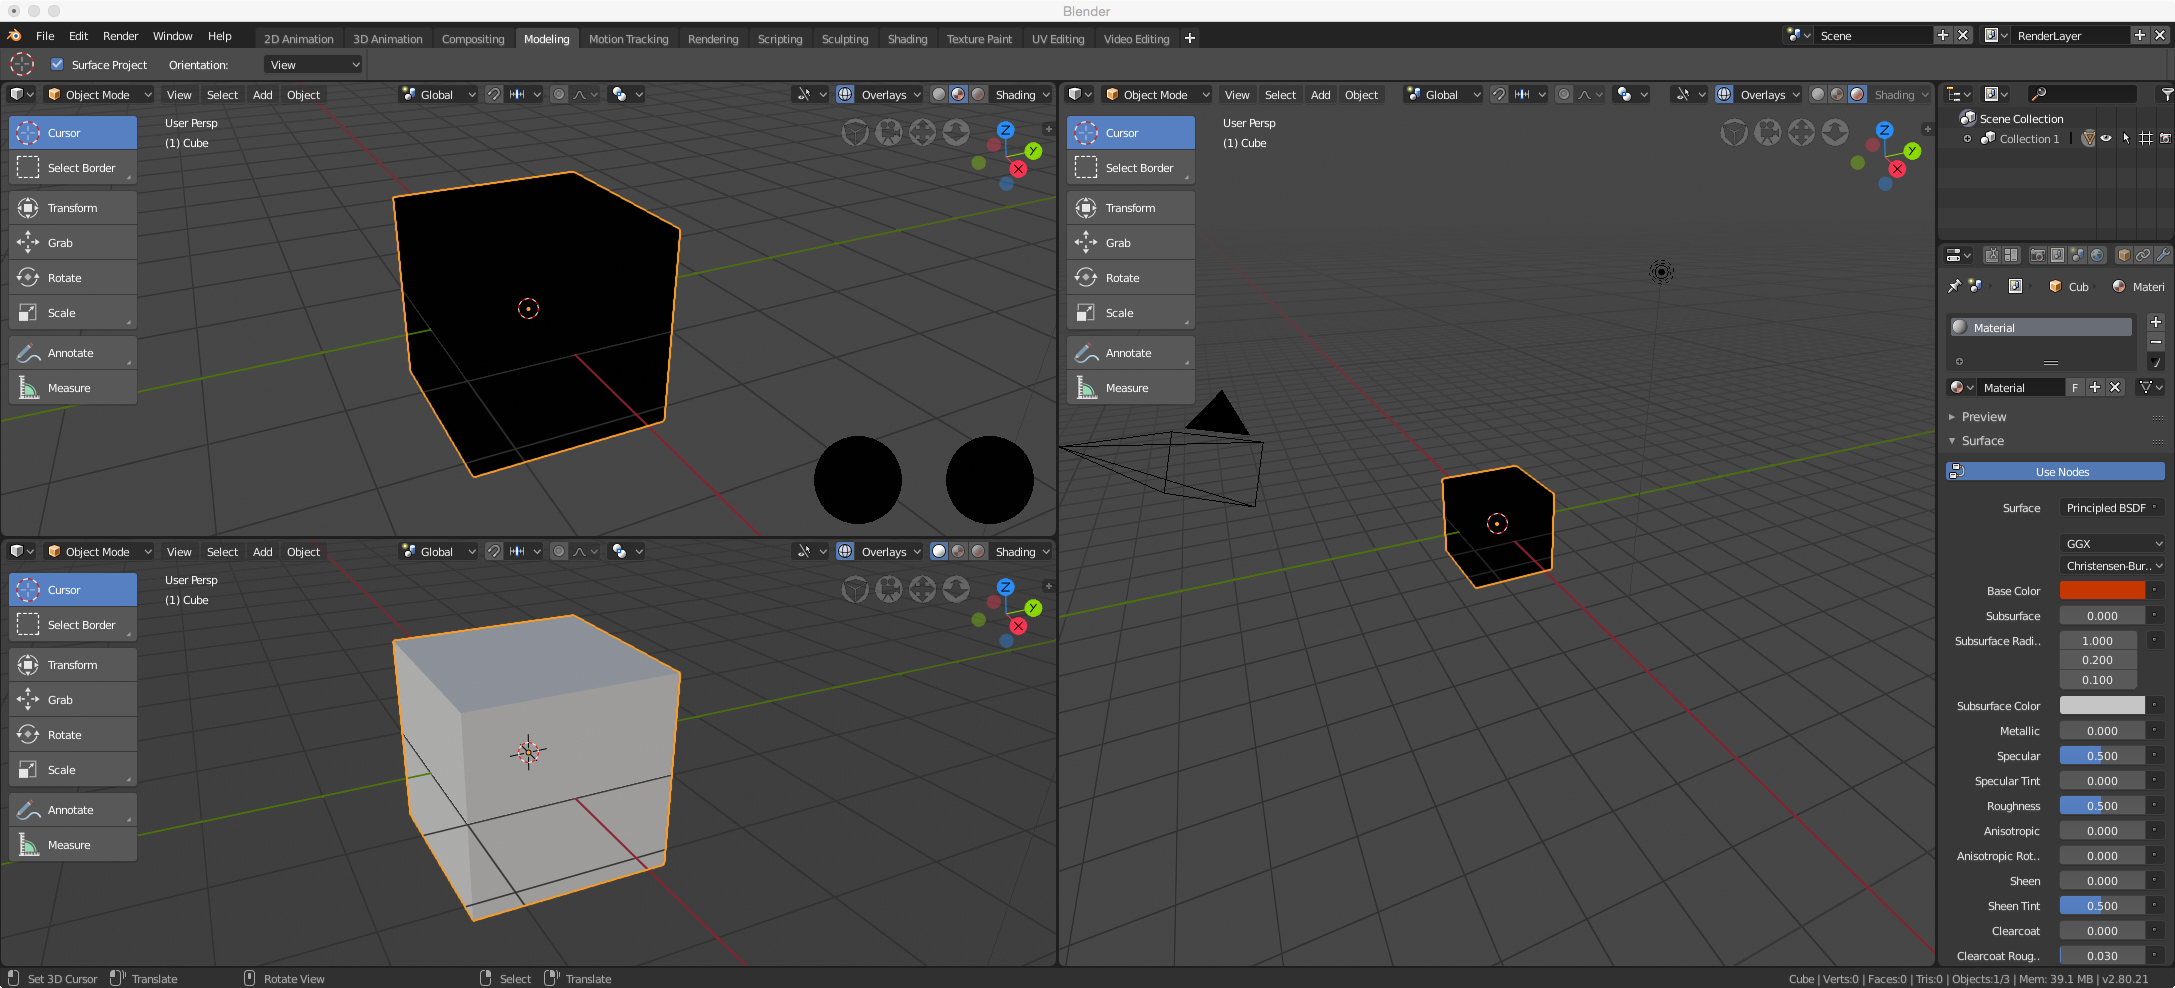Viewport: 2175px width, 988px height.
Task: Open Shading popover in bottom-left viewport
Action: [1022, 552]
